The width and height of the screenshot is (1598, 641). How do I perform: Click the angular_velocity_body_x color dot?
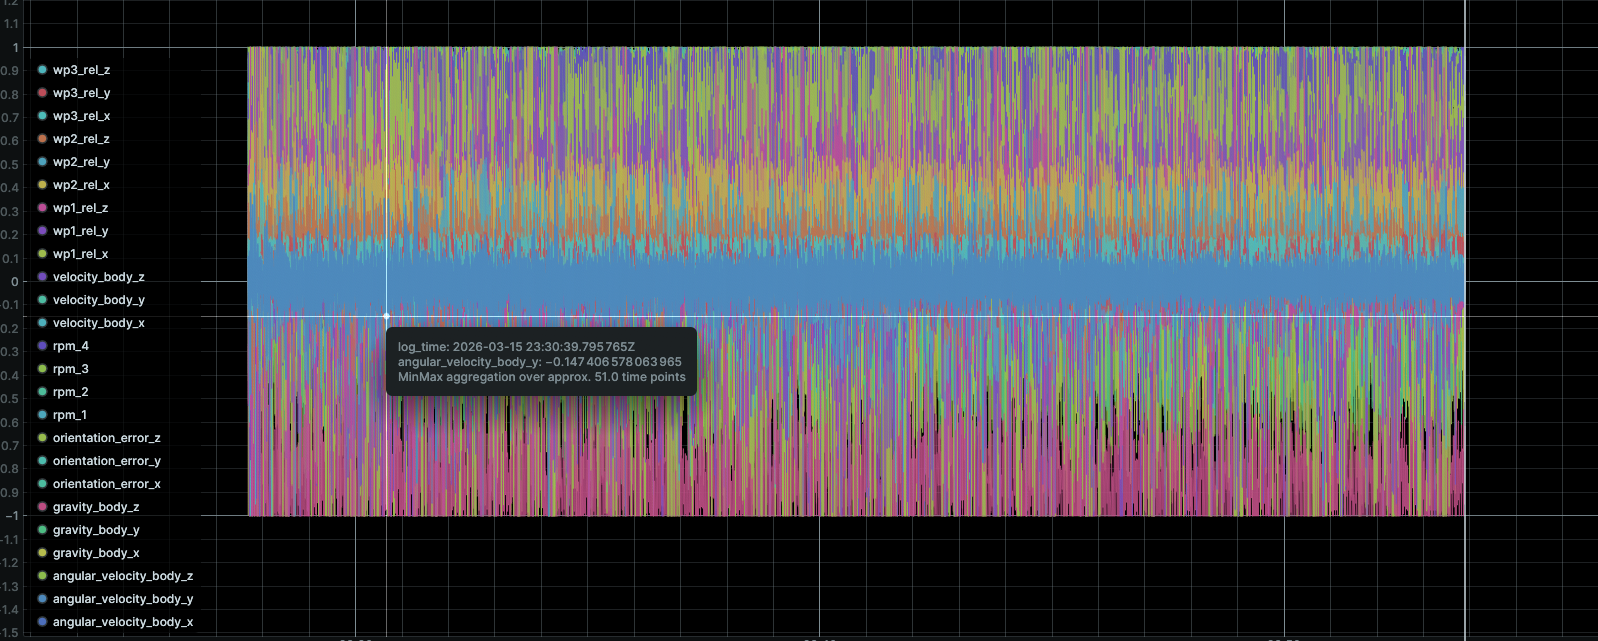point(42,622)
